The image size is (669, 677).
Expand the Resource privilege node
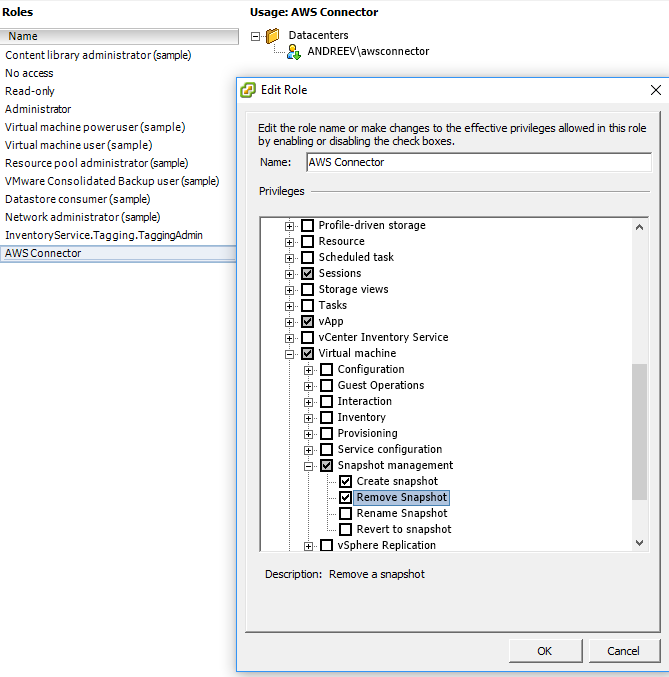coord(289,242)
